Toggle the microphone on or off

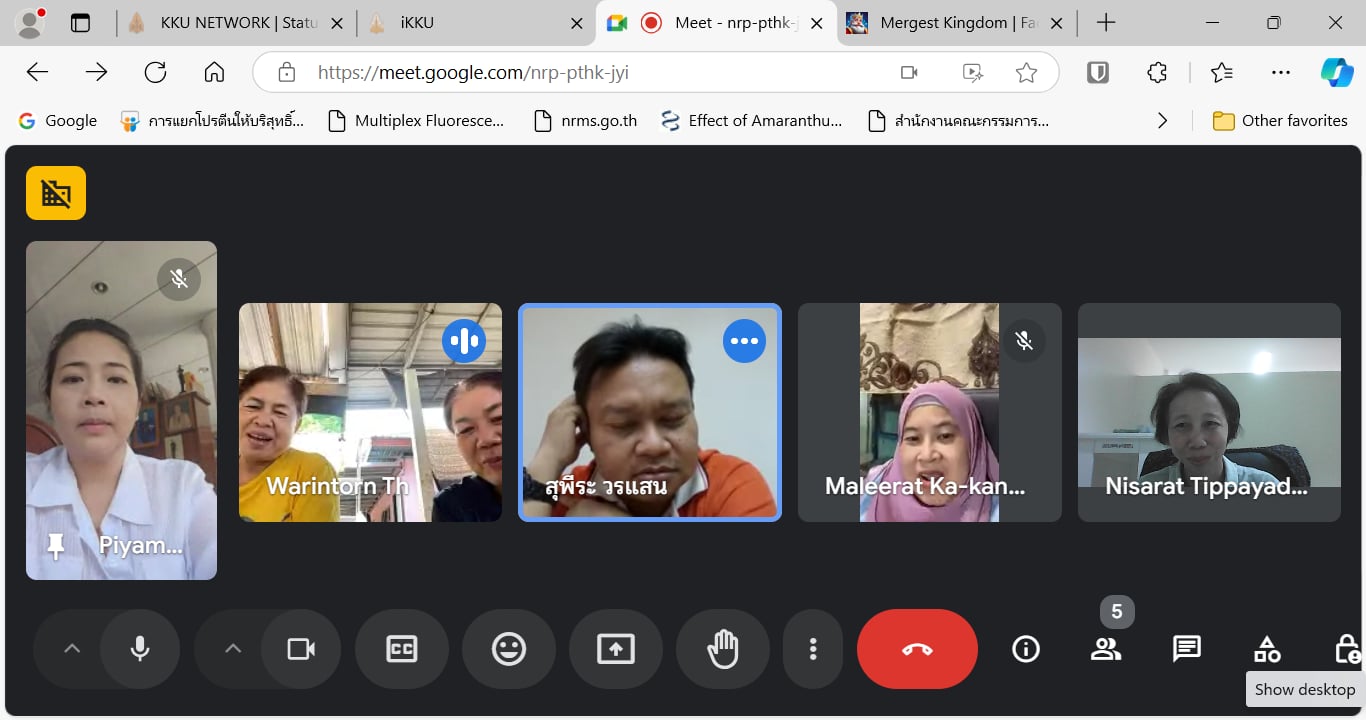click(140, 649)
